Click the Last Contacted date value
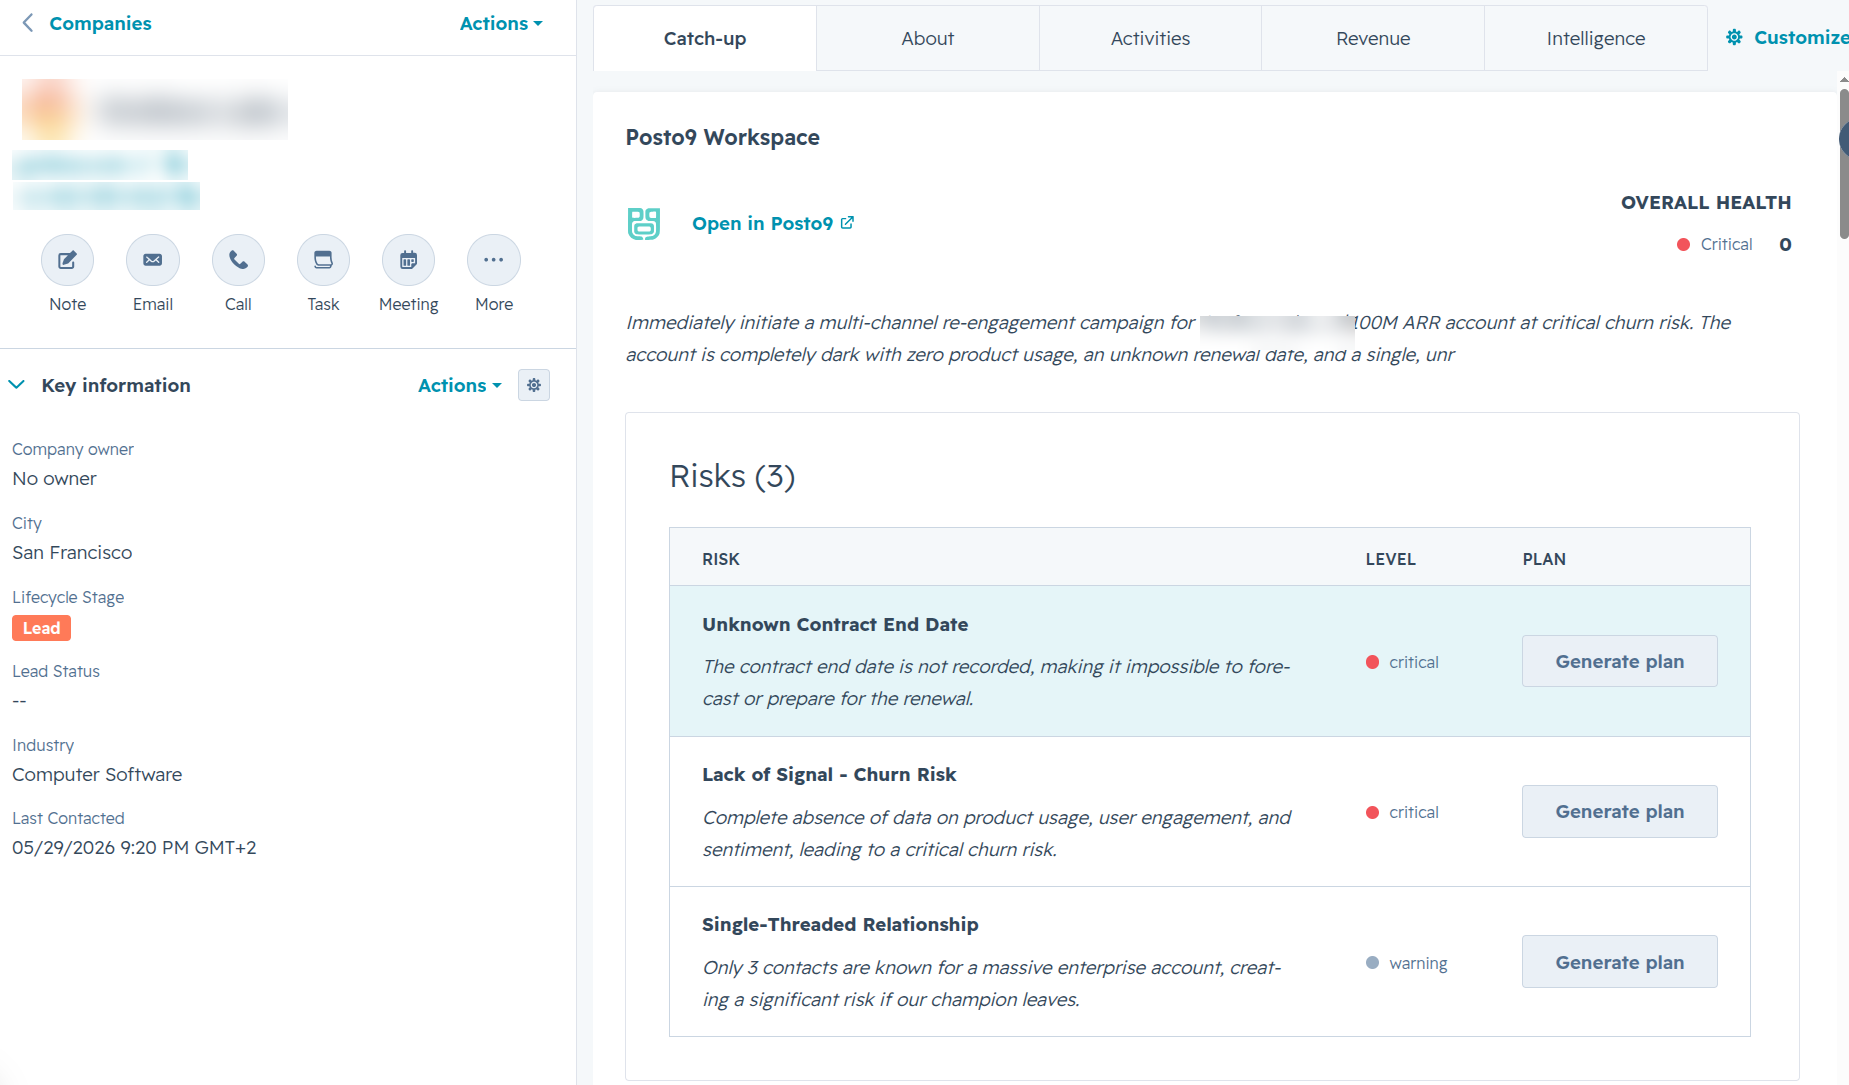This screenshot has height=1085, width=1849. (x=134, y=847)
